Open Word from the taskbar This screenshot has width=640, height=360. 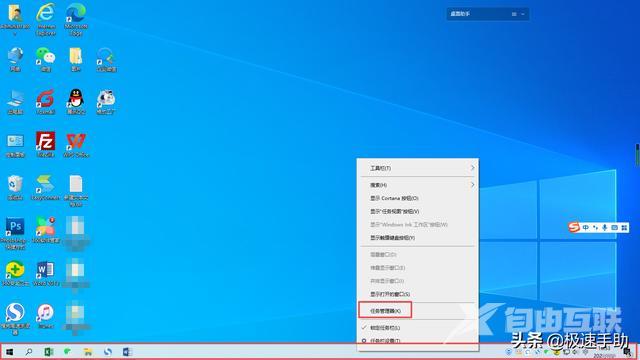[x=127, y=352]
